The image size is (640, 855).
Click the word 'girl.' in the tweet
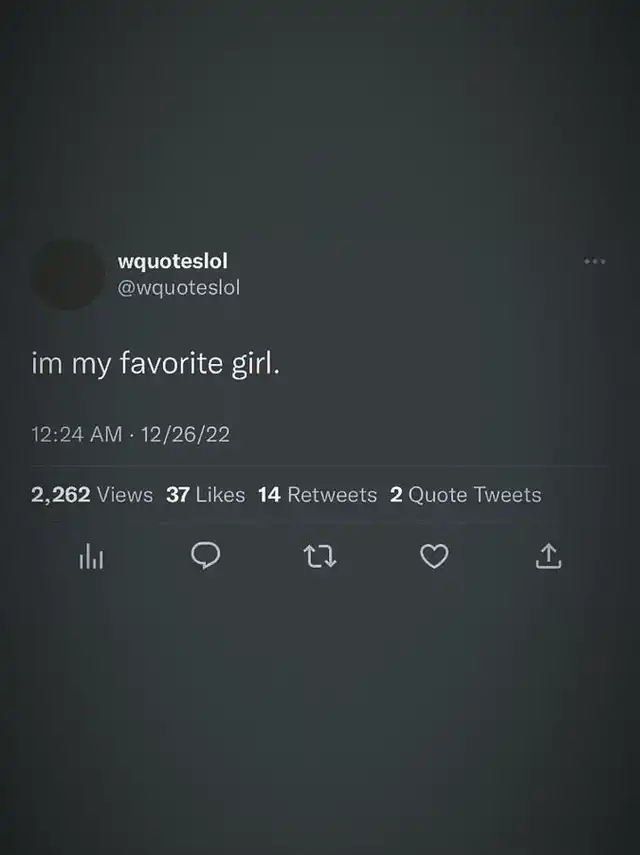pyautogui.click(x=256, y=365)
